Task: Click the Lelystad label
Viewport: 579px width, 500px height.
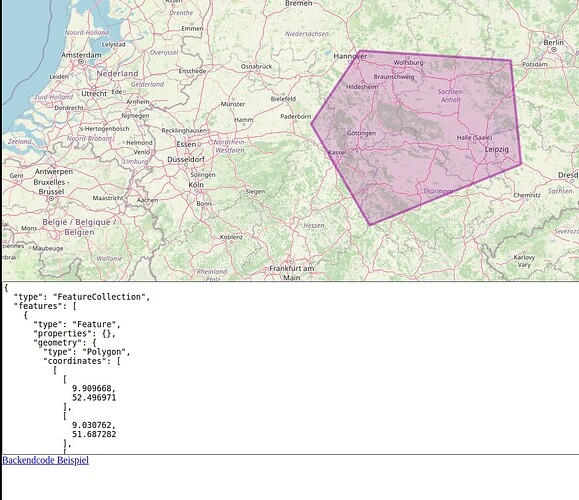Action: click(113, 44)
